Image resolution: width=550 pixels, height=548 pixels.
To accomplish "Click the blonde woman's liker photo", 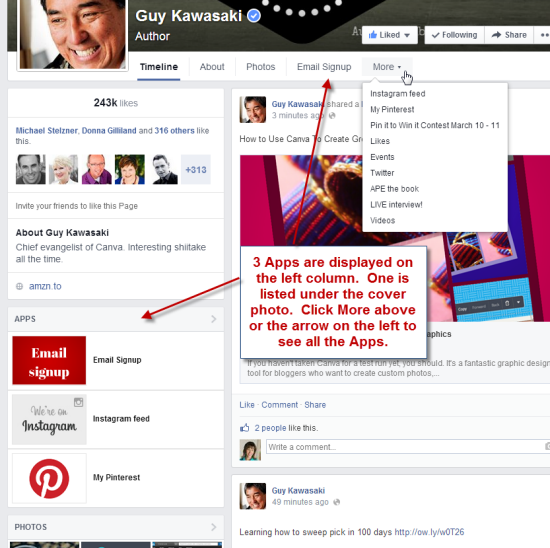I will tap(63, 169).
